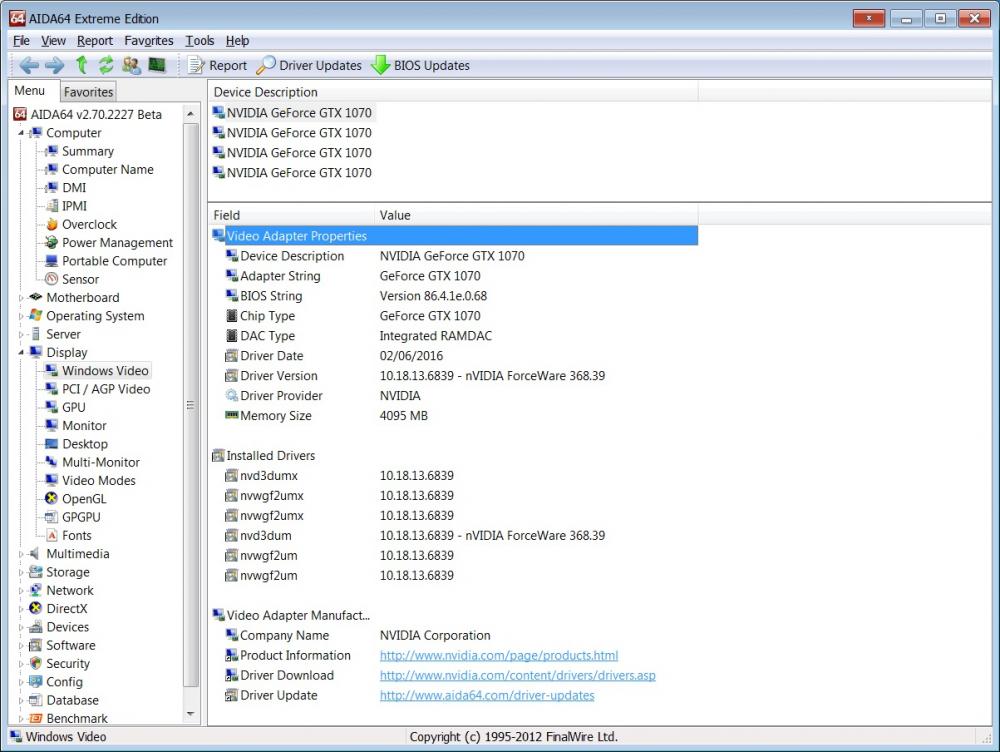
Task: Click the green Up arrow toolbar icon
Action: tap(82, 65)
